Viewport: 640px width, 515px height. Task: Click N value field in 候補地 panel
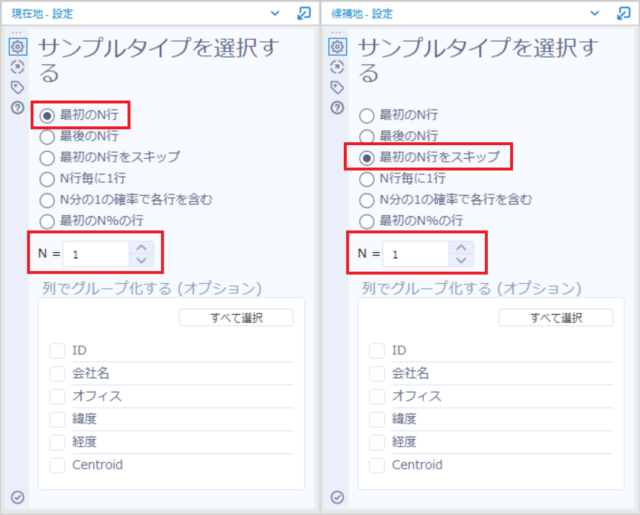click(416, 254)
